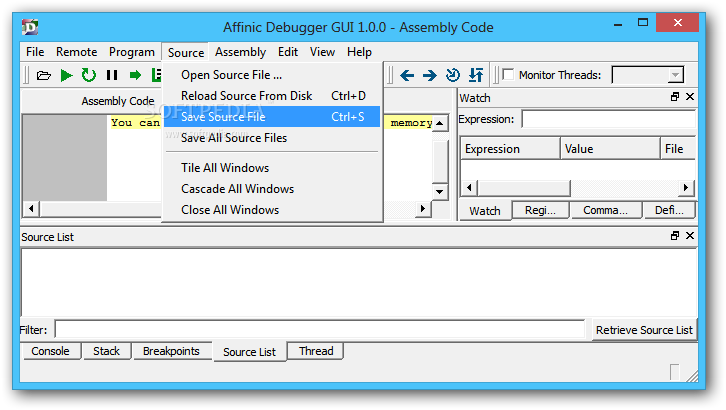Click the pause execution icon

coord(112,75)
